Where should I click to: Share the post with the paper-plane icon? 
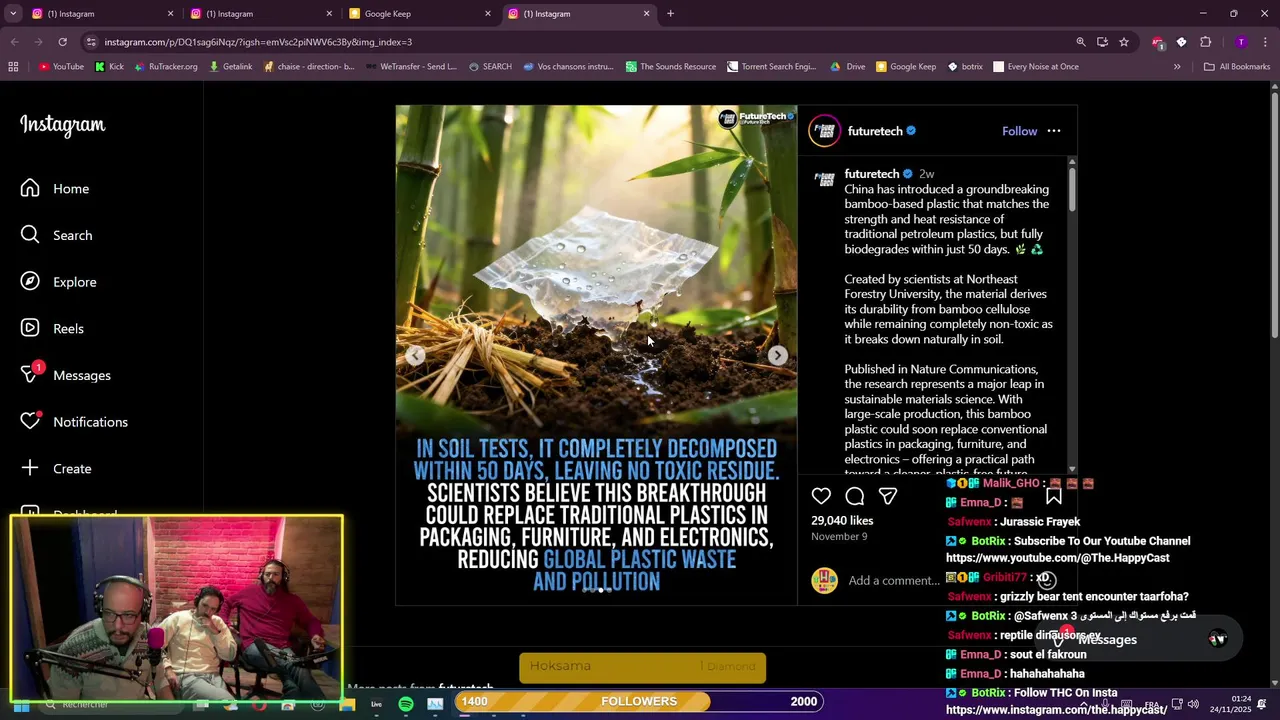[x=887, y=496]
